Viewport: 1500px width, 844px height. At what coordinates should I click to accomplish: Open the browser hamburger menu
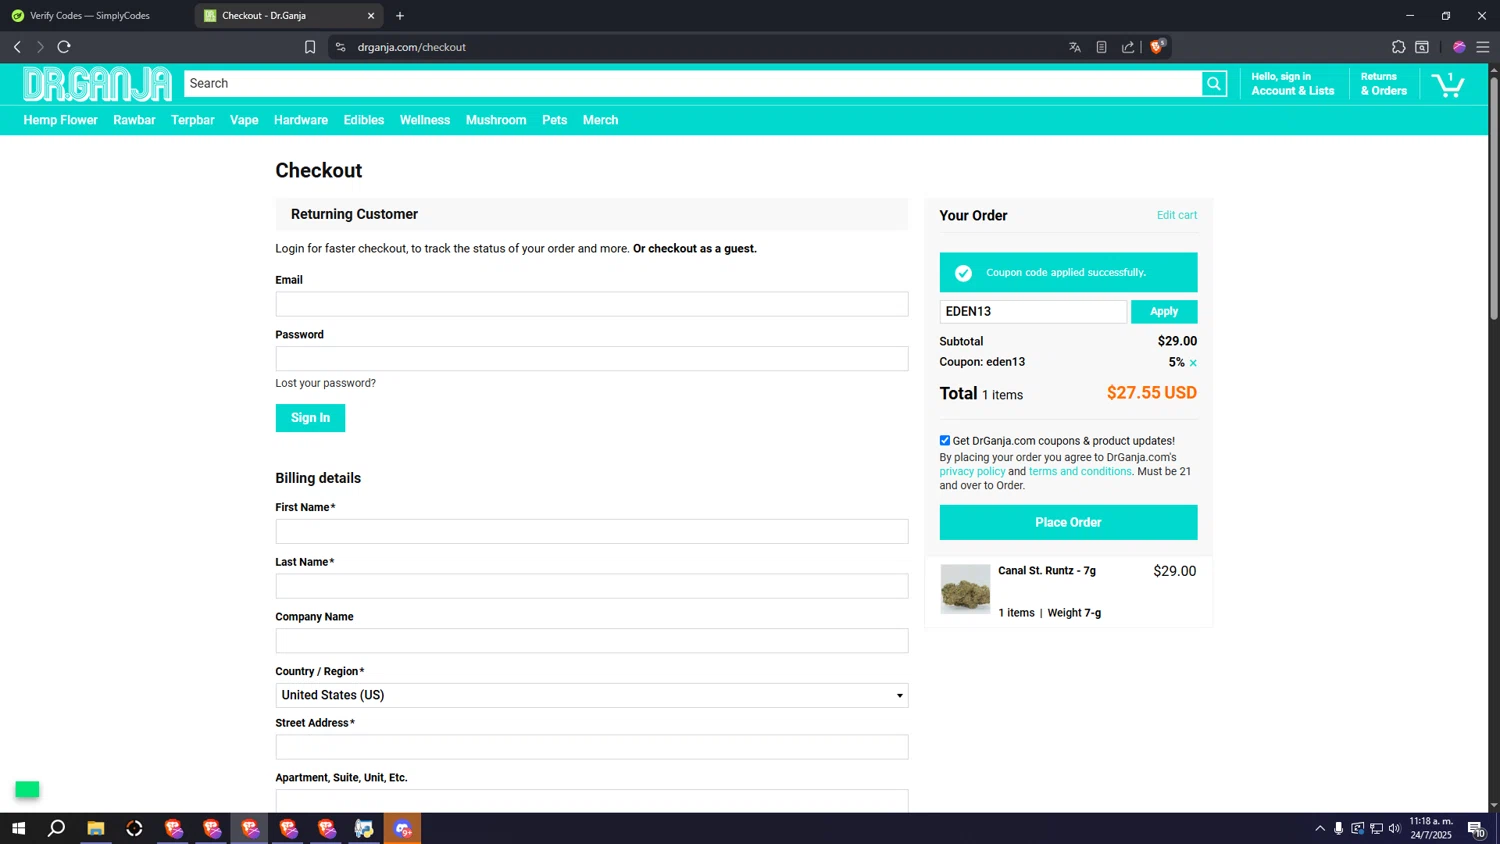(1483, 47)
